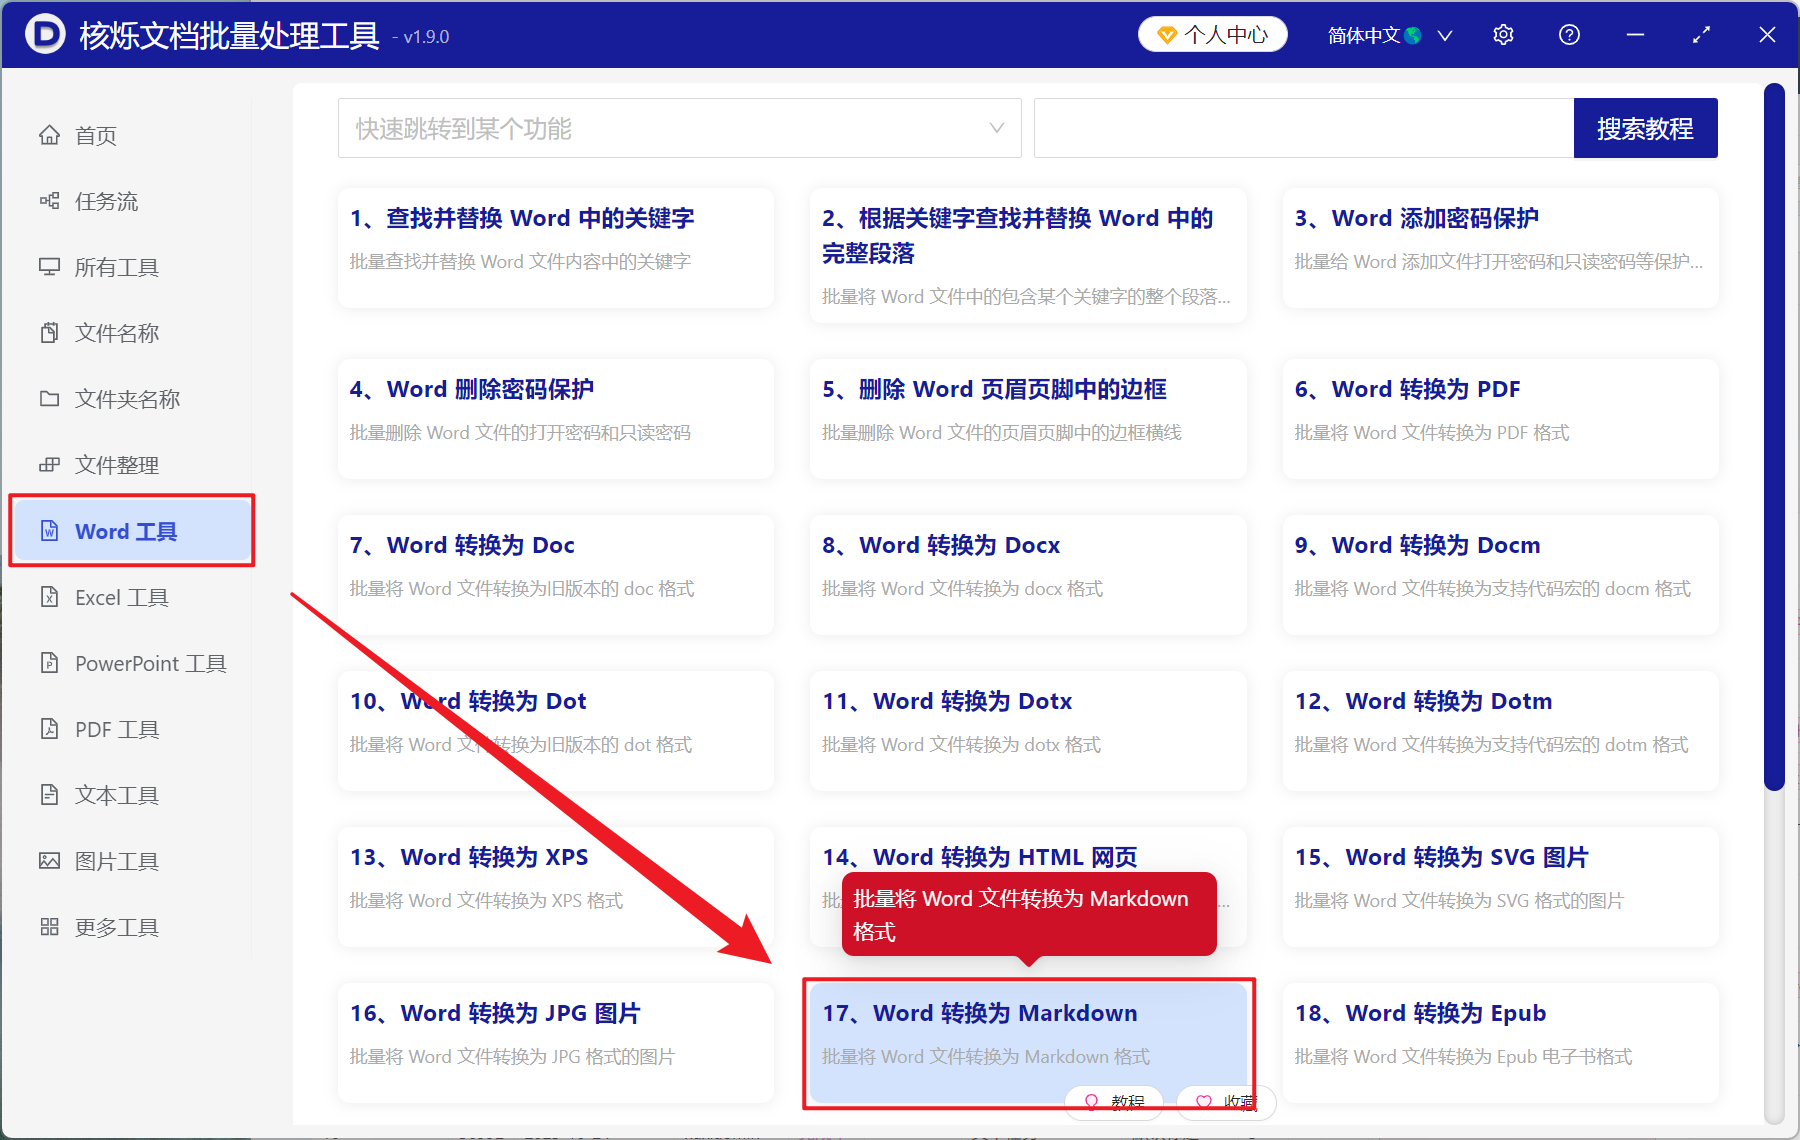Open the 文件夹名称 folder rename icon
1800x1140 pixels.
[50, 399]
